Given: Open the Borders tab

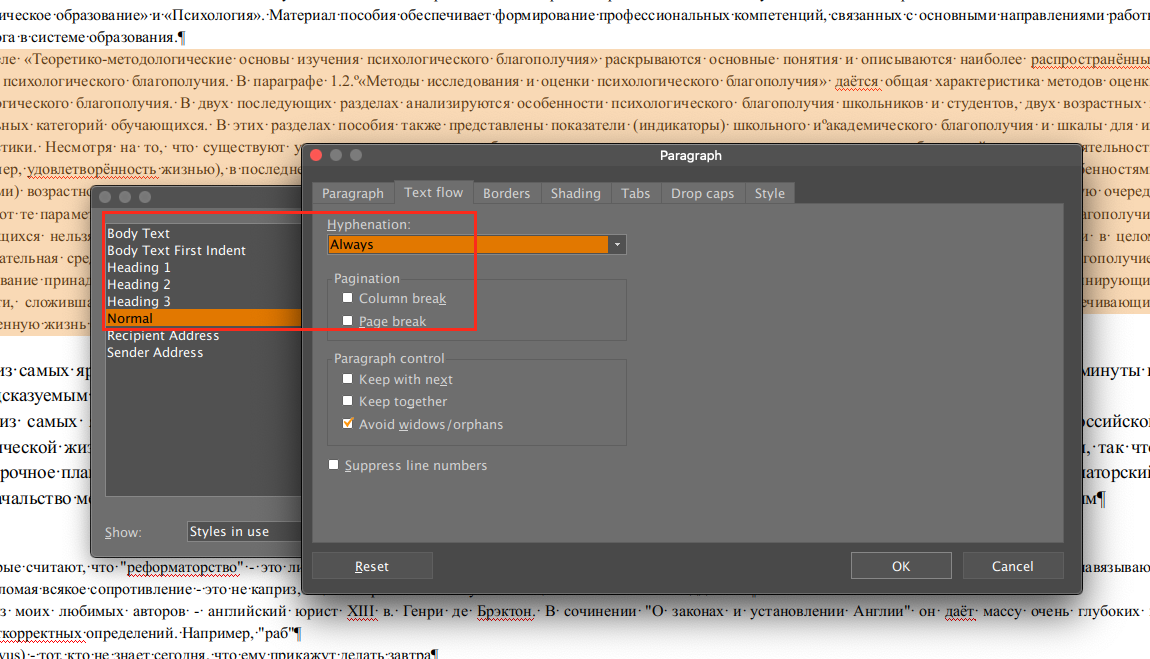Looking at the screenshot, I should point(506,193).
